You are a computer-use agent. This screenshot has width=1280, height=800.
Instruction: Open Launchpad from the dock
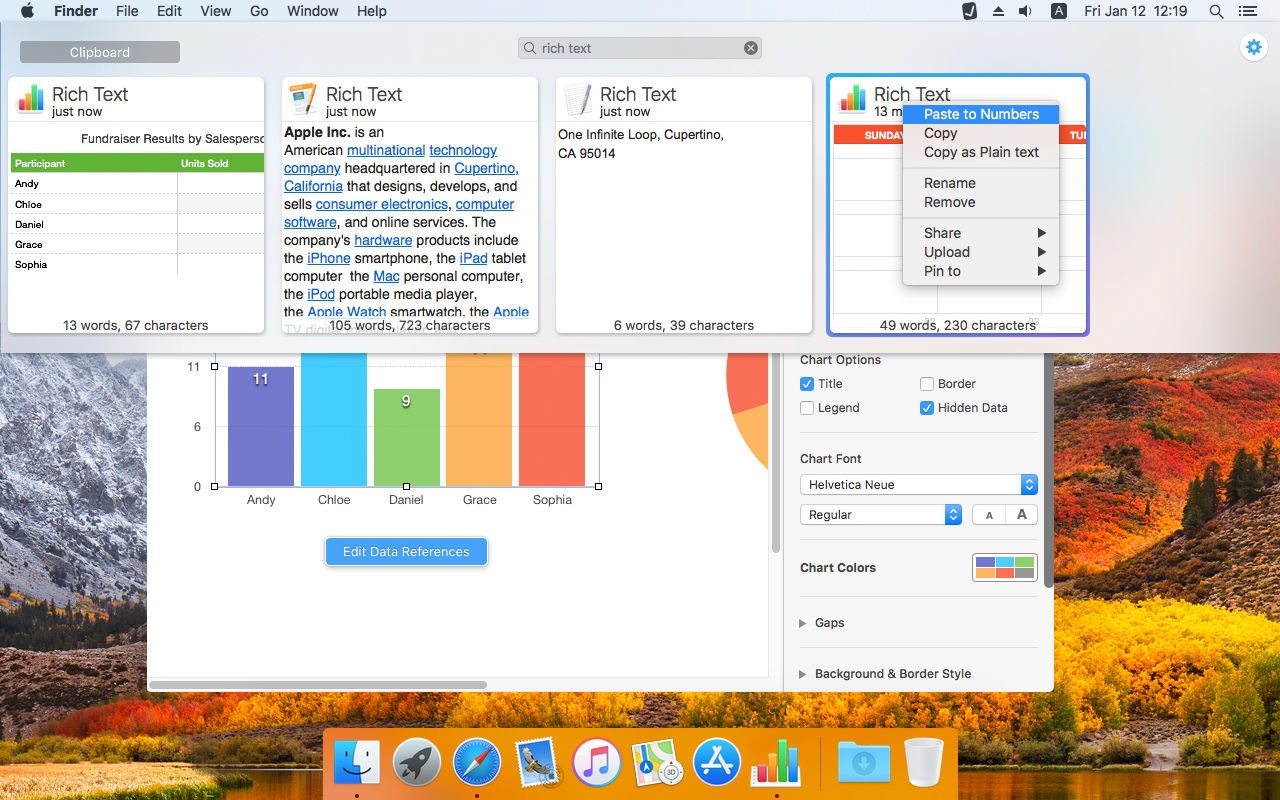417,762
